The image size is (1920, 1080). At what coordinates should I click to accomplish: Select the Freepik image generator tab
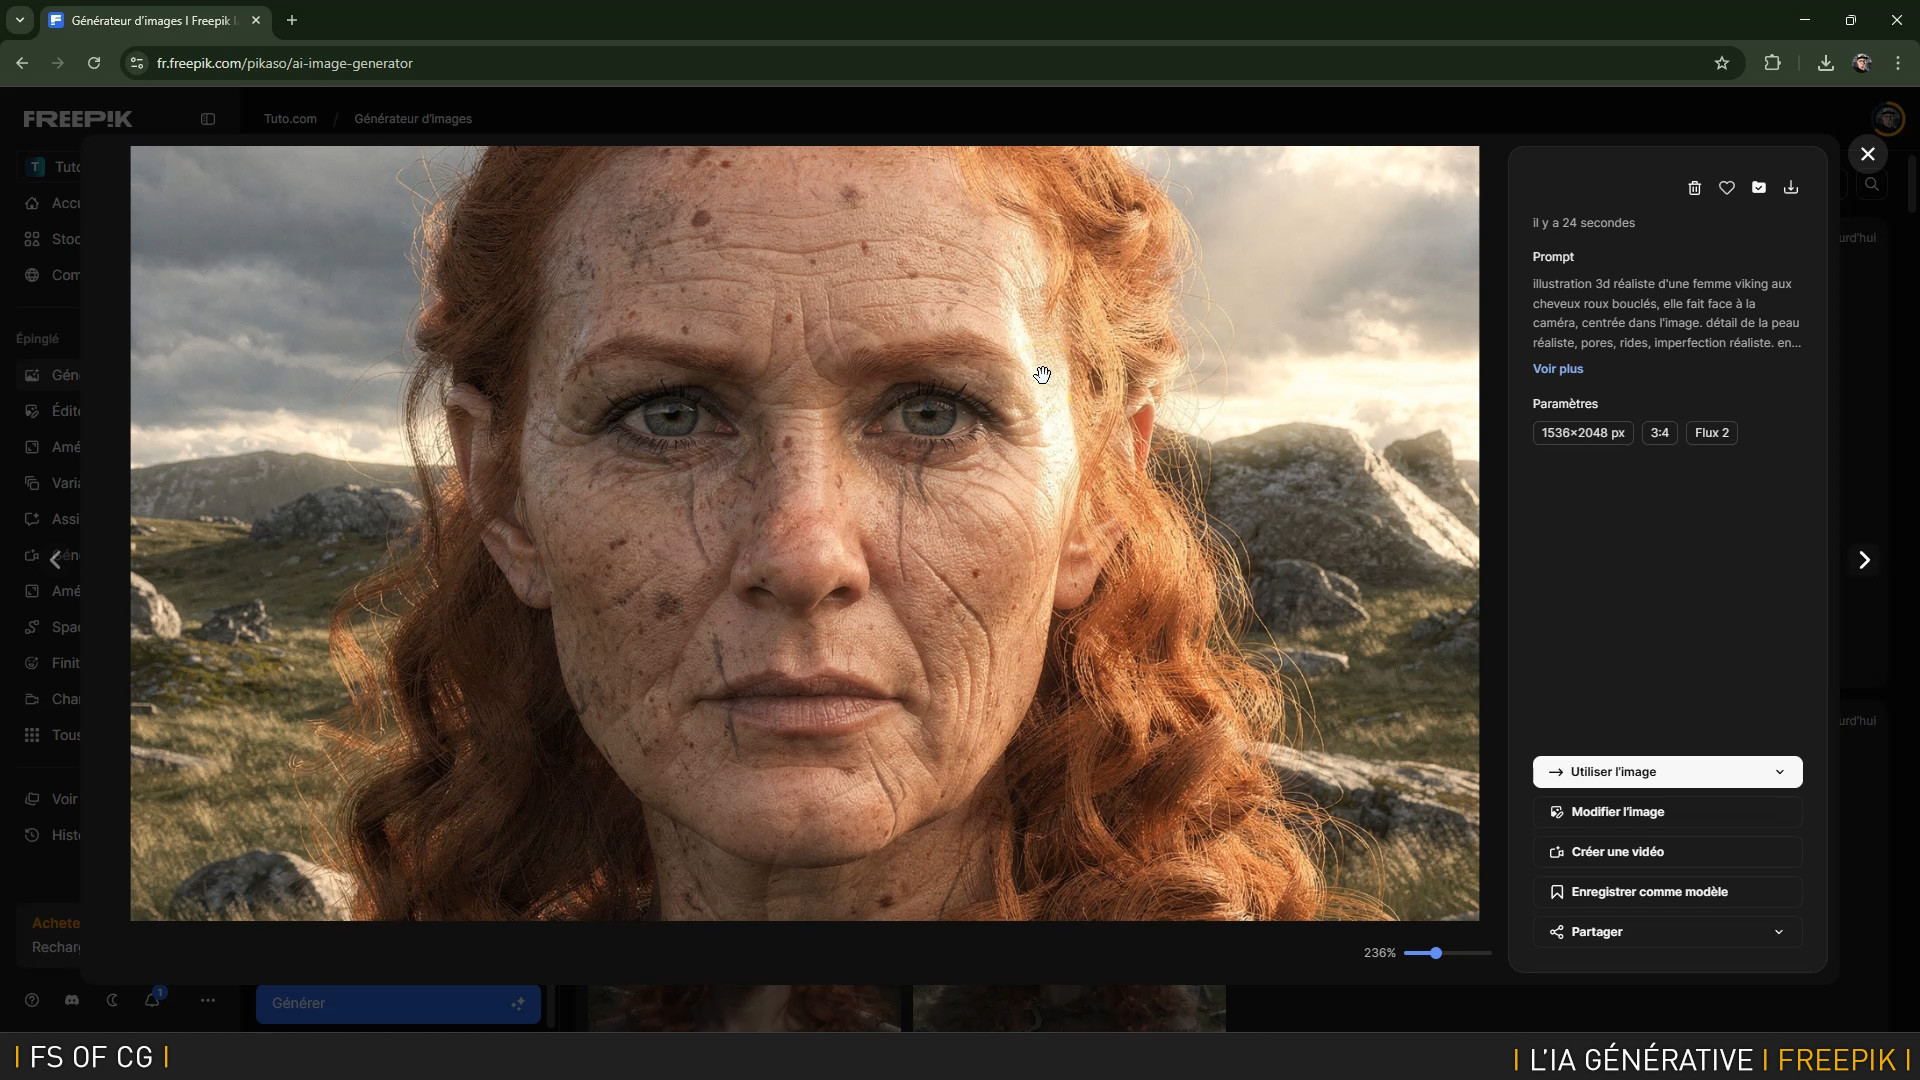(150, 20)
